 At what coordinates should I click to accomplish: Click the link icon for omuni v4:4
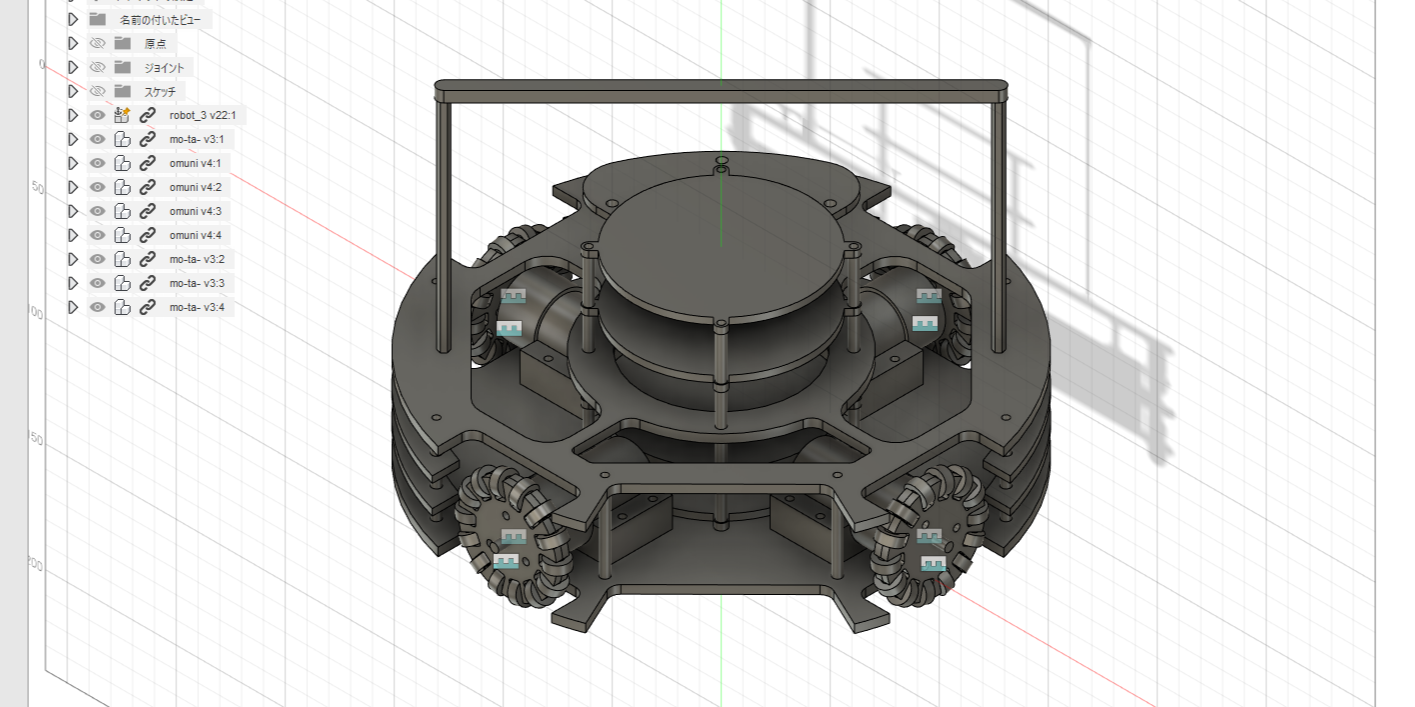148,235
